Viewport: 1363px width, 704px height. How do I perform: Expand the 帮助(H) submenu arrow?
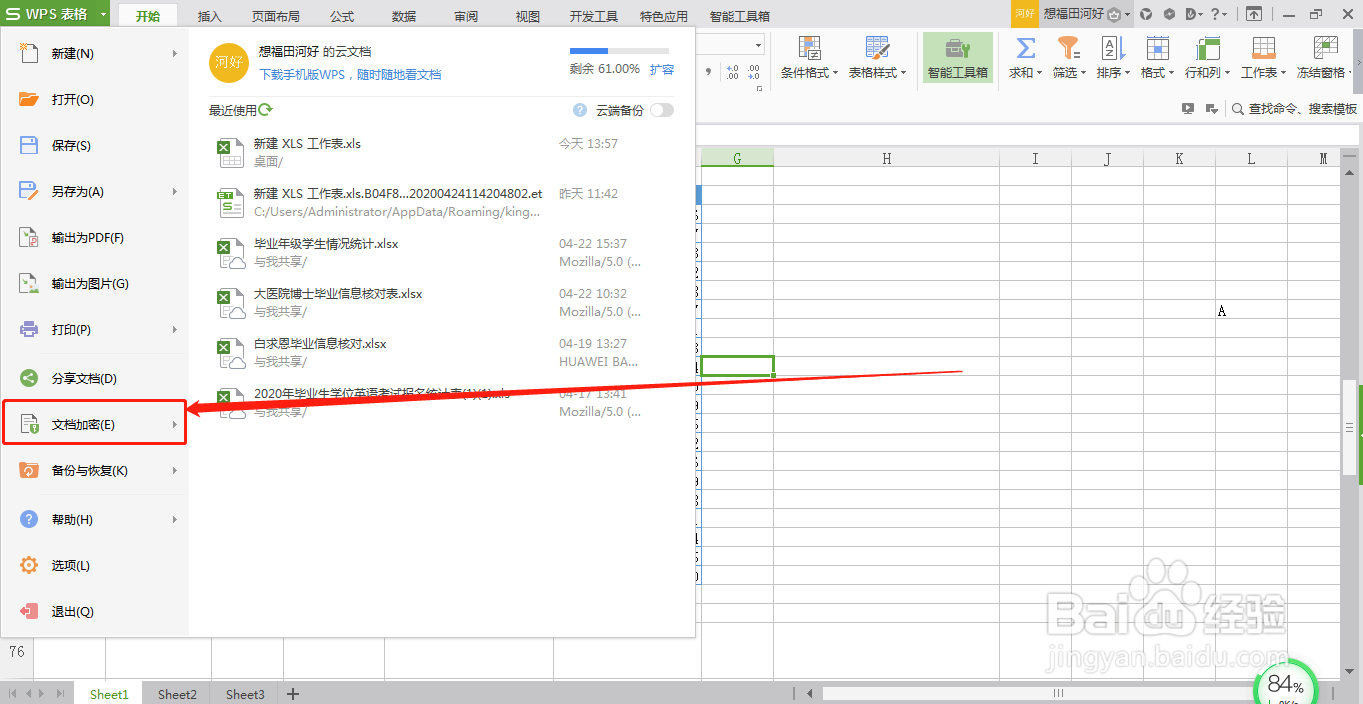[x=175, y=519]
